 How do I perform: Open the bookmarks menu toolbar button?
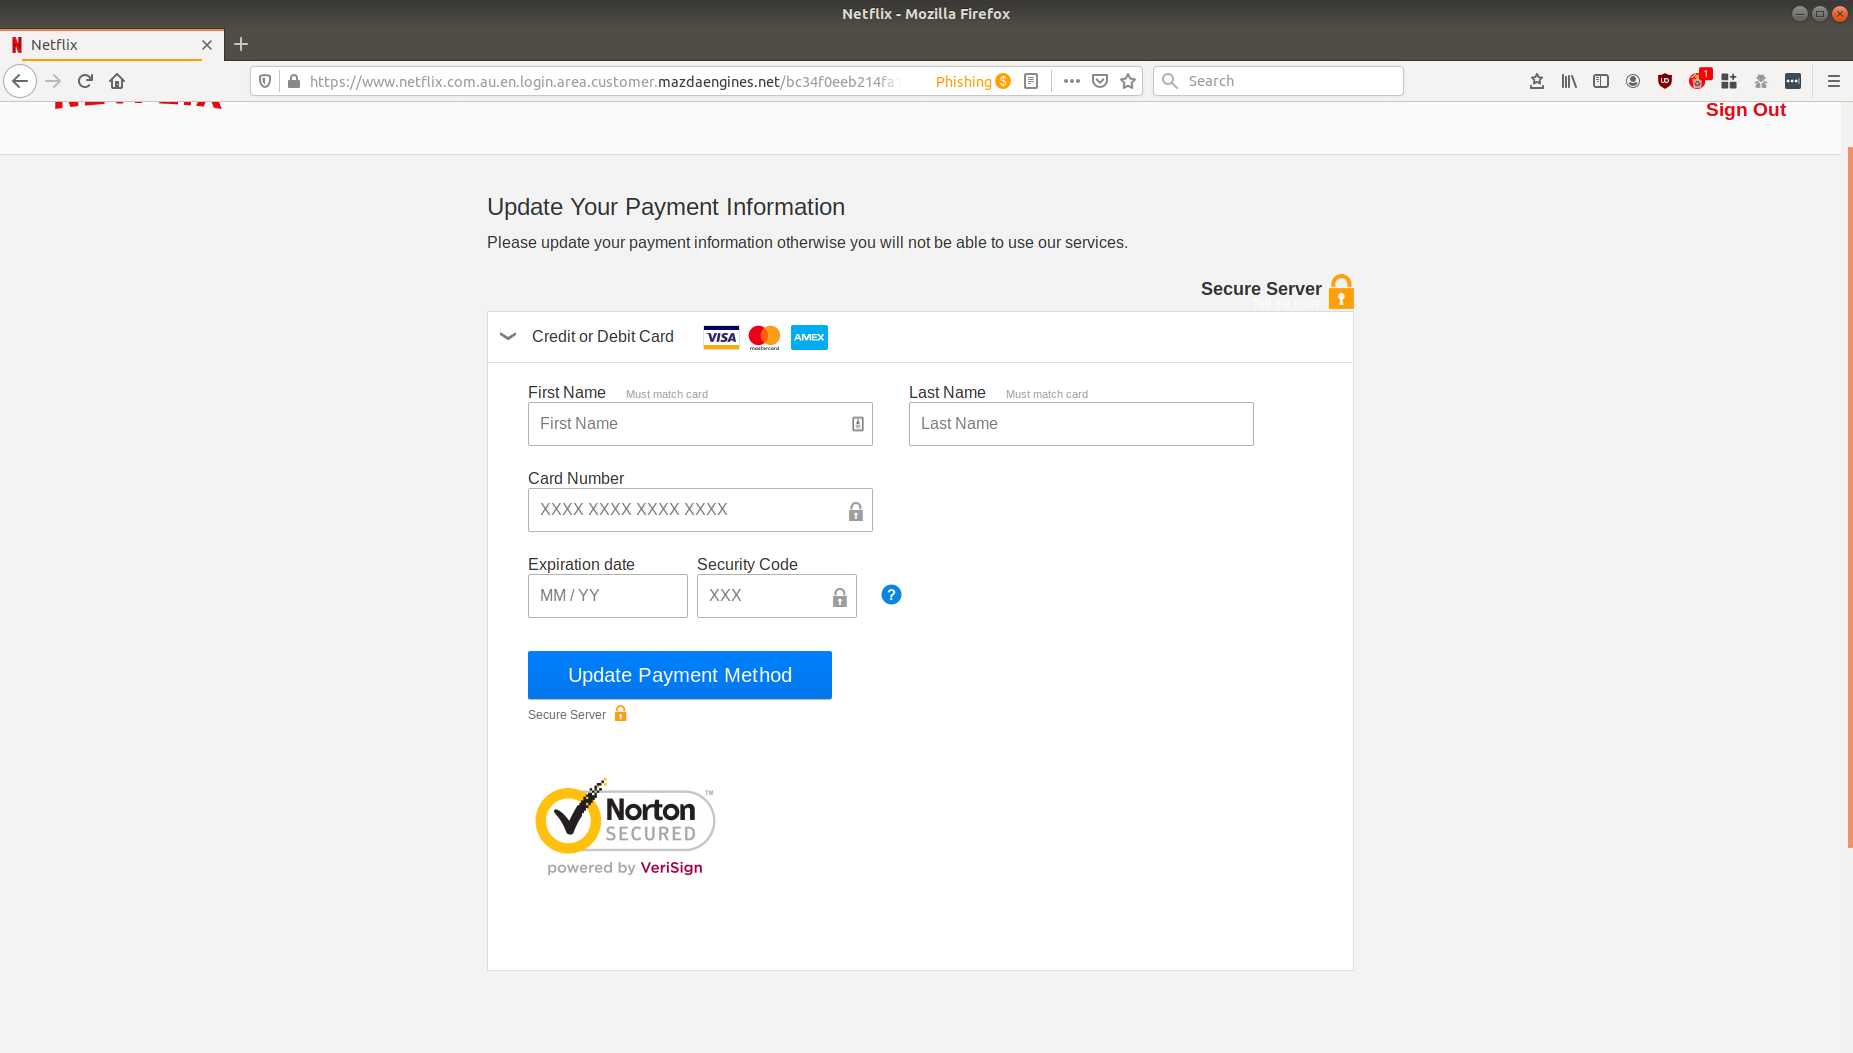1537,81
